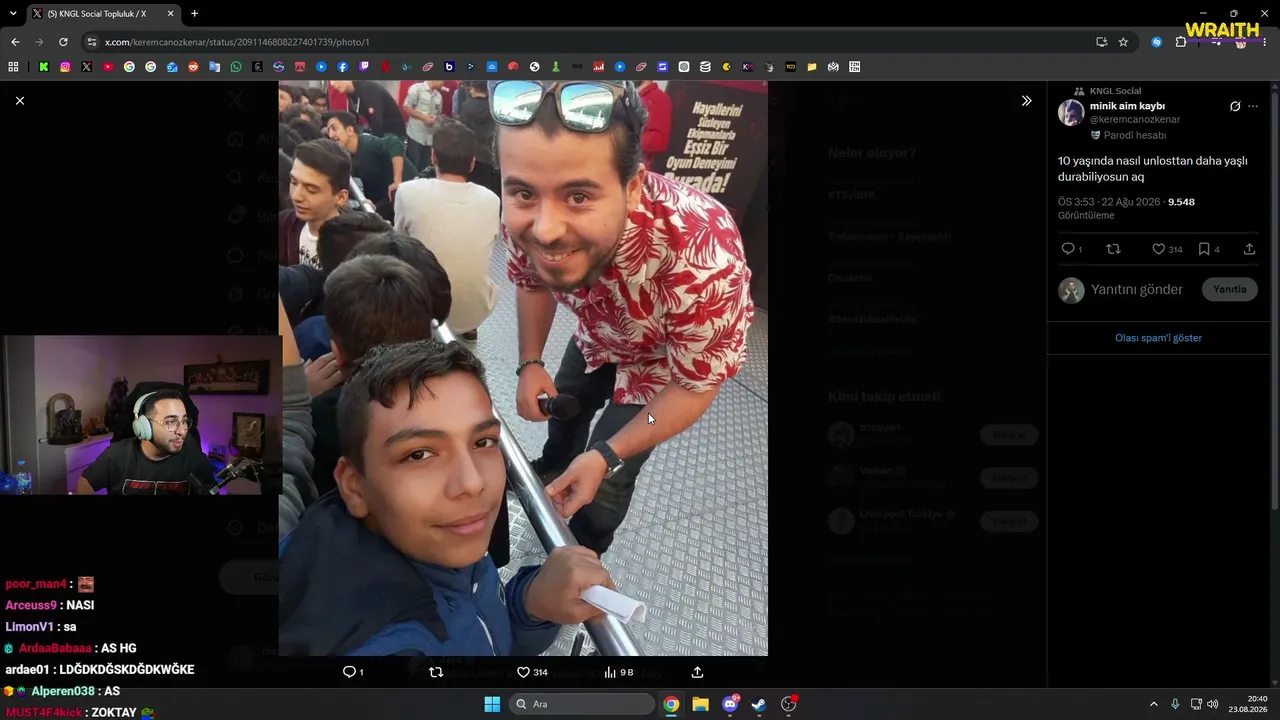Repost the tweet from the sidebar

coord(1113,249)
